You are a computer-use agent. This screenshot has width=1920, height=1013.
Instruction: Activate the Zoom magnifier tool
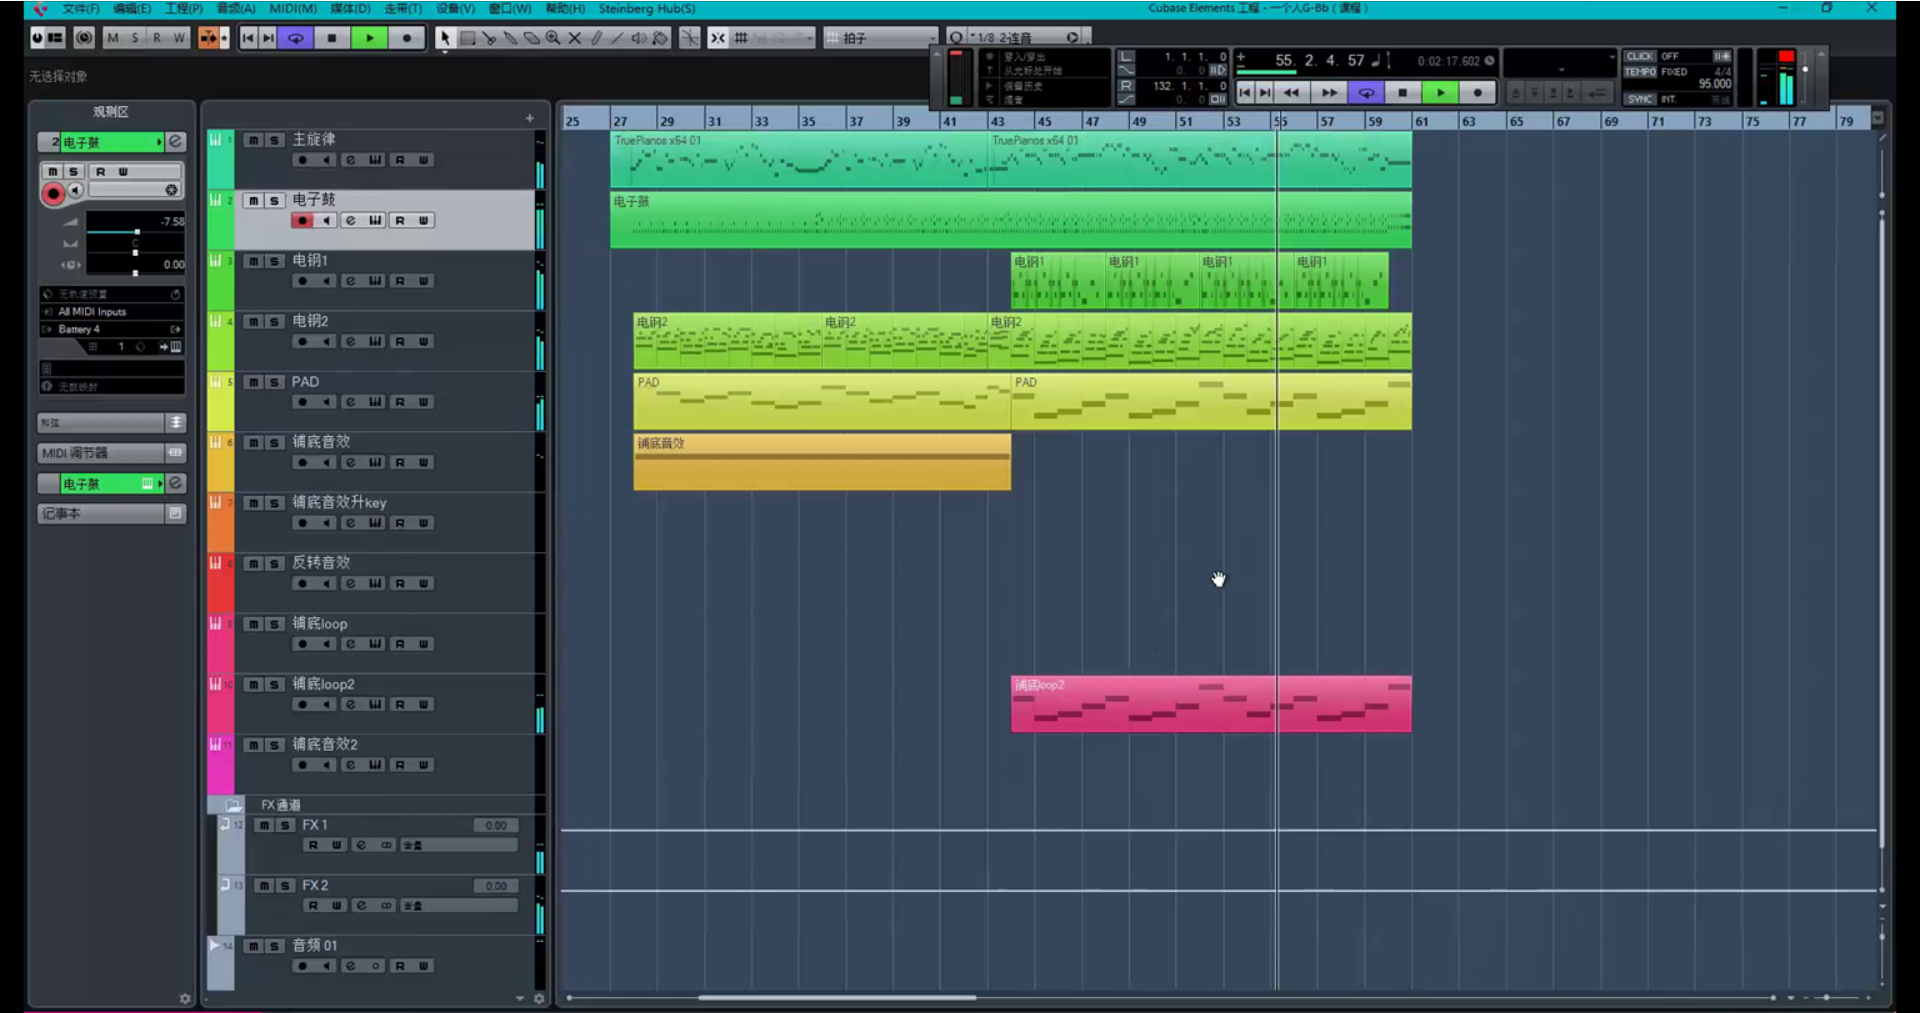(x=553, y=38)
